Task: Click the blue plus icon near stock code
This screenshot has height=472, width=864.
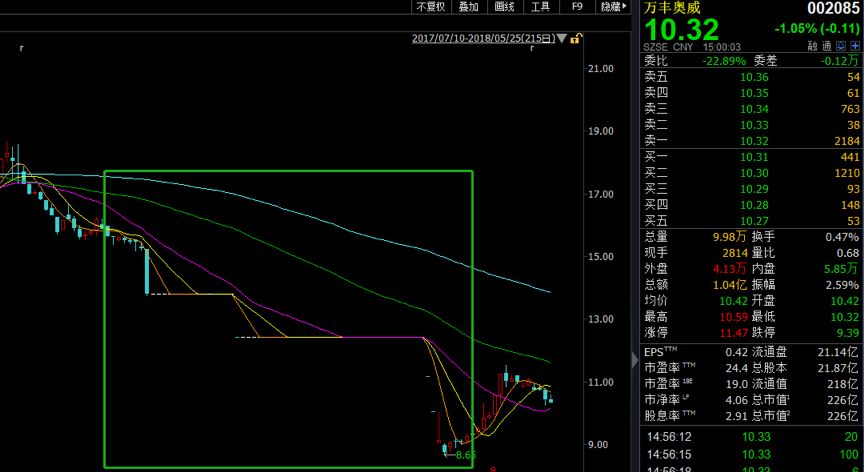Action: click(x=855, y=46)
